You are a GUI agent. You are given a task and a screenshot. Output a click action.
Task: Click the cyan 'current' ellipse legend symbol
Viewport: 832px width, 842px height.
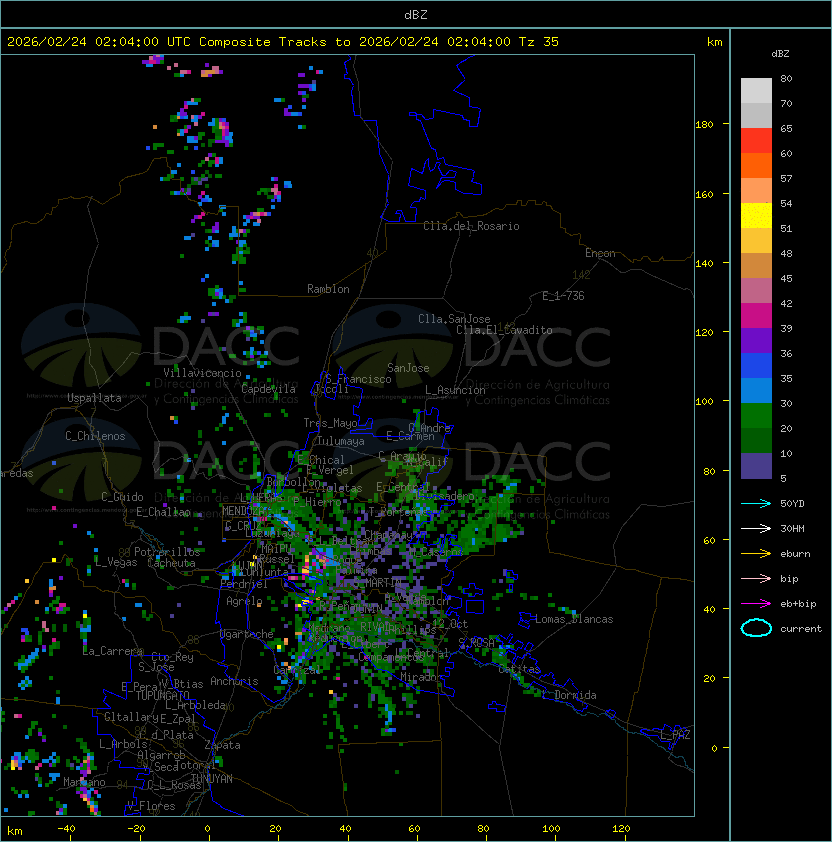click(756, 628)
